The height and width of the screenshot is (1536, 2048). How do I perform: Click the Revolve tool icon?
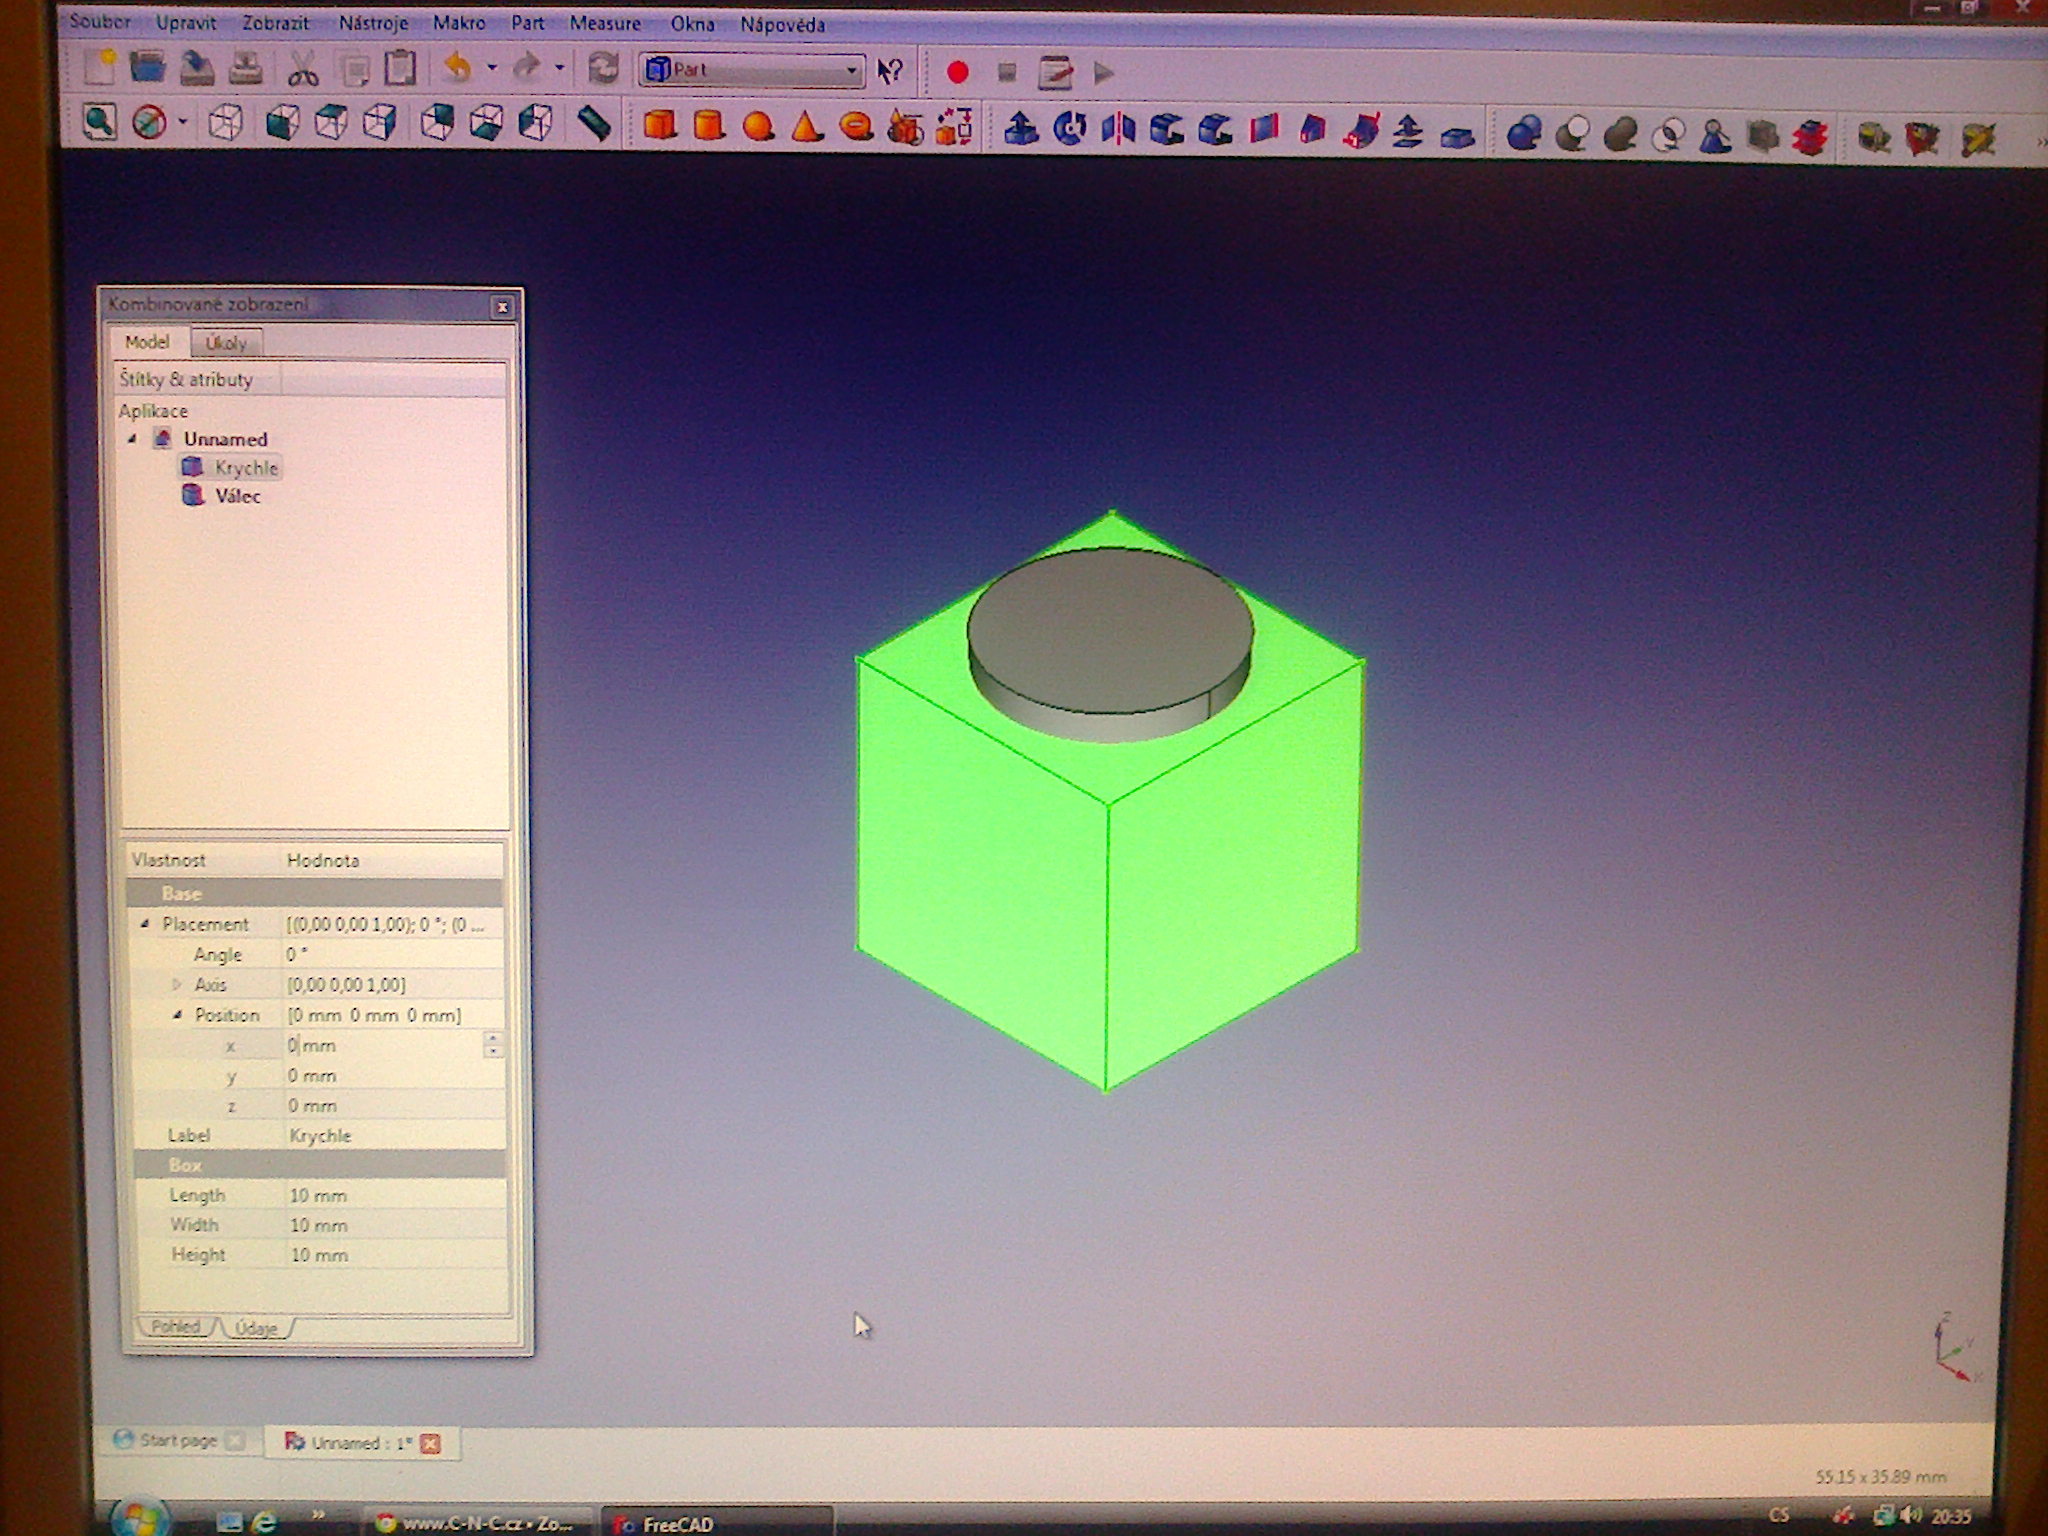coord(1070,130)
